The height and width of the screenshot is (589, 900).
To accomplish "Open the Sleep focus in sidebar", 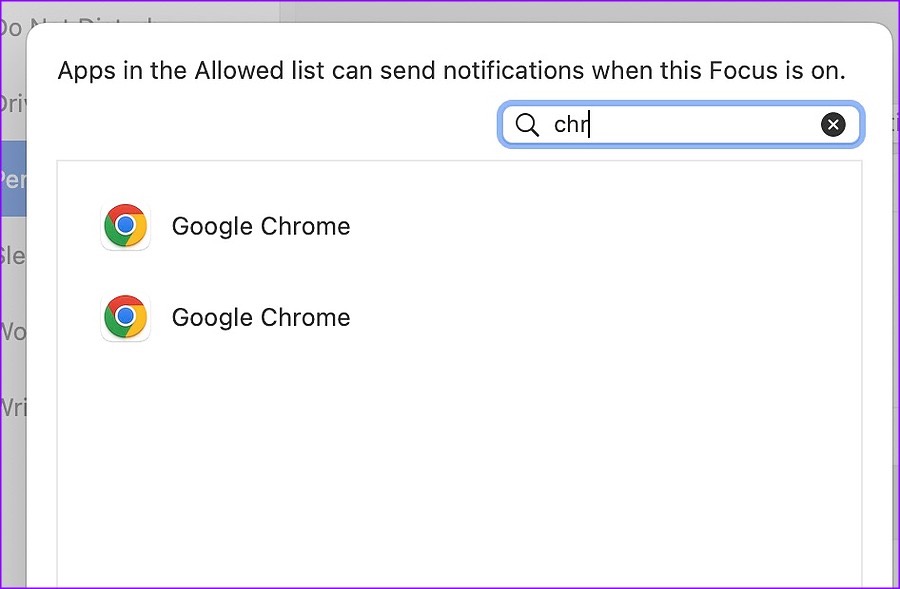I will pyautogui.click(x=13, y=255).
